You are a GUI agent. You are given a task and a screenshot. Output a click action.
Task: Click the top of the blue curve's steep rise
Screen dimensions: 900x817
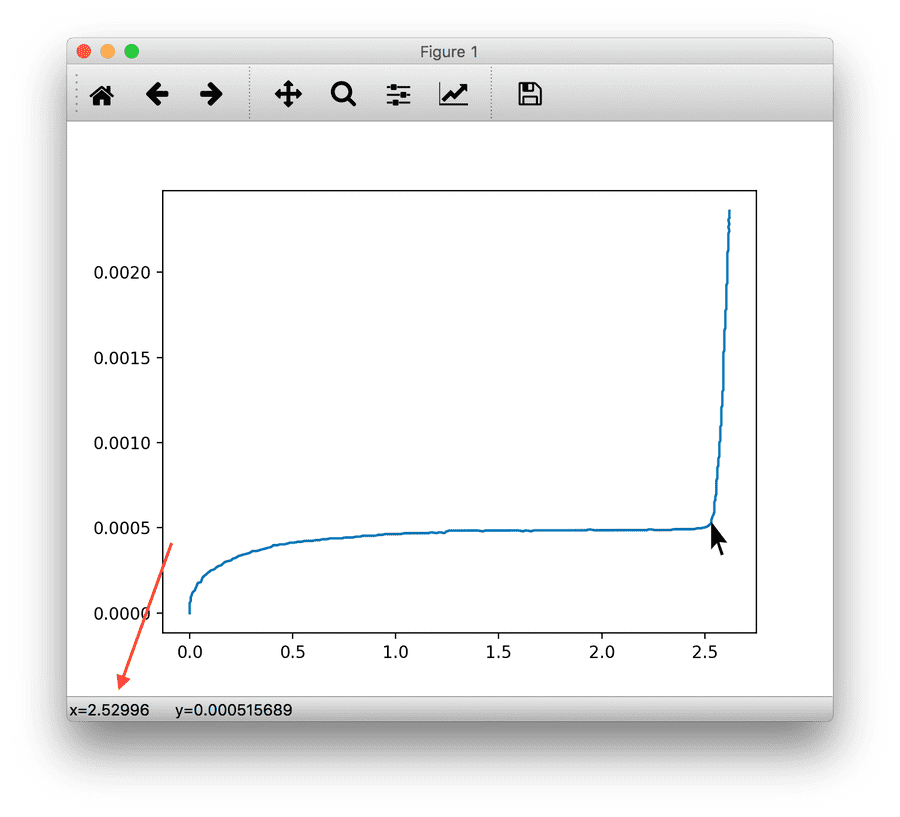(729, 212)
